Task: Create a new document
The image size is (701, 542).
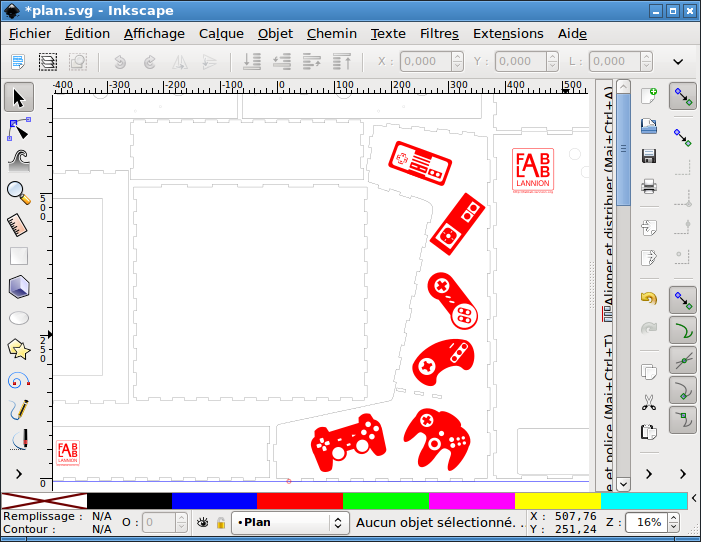Action: [649, 96]
